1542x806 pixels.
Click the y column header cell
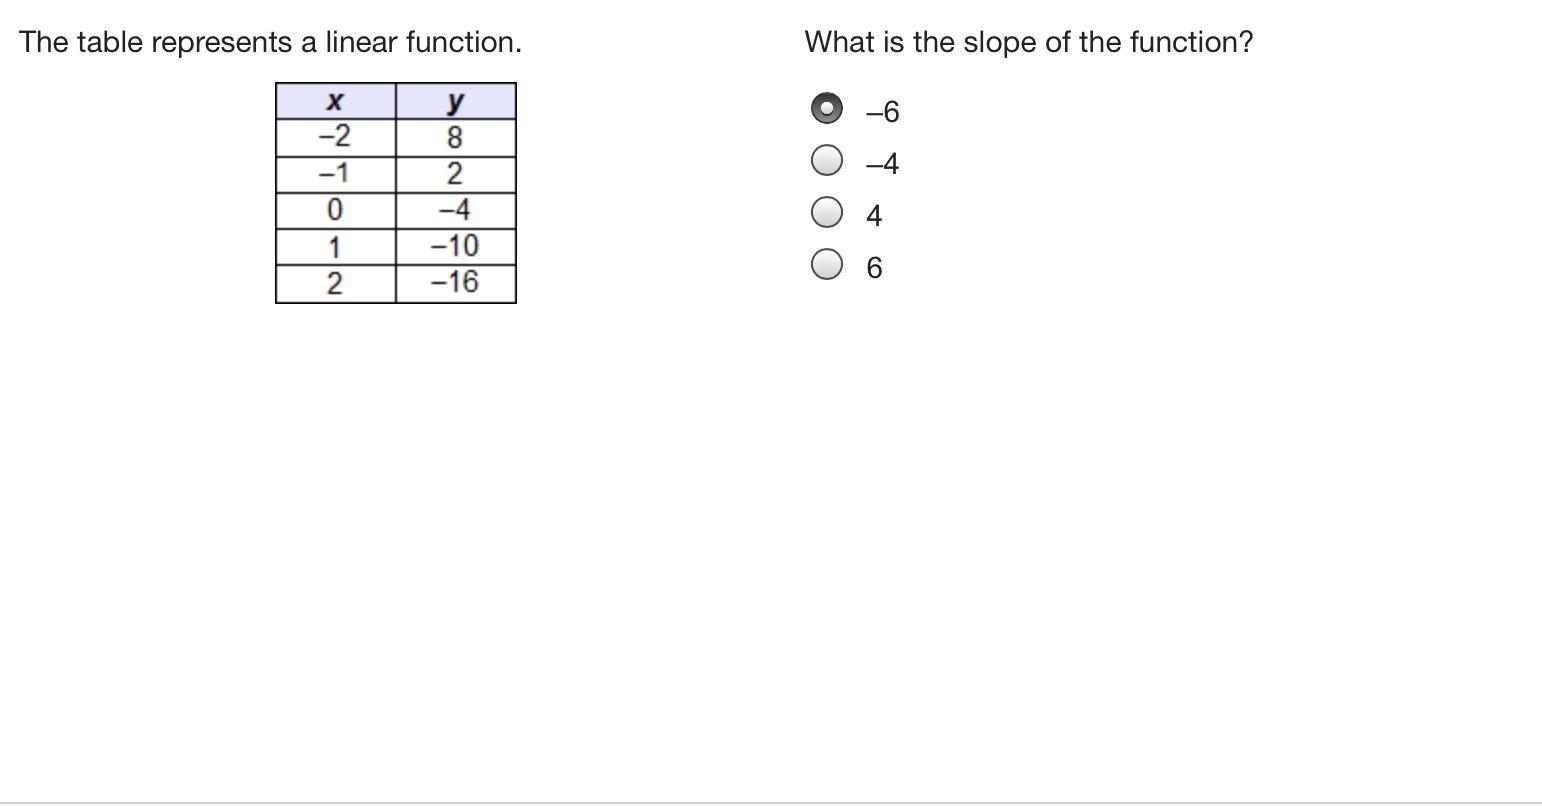(x=456, y=101)
